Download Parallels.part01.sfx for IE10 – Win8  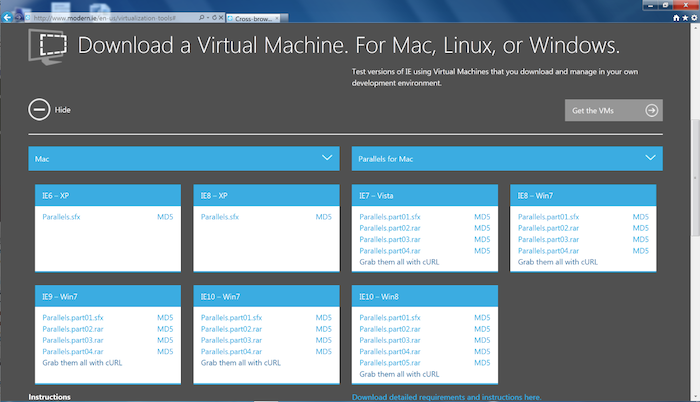[390, 318]
